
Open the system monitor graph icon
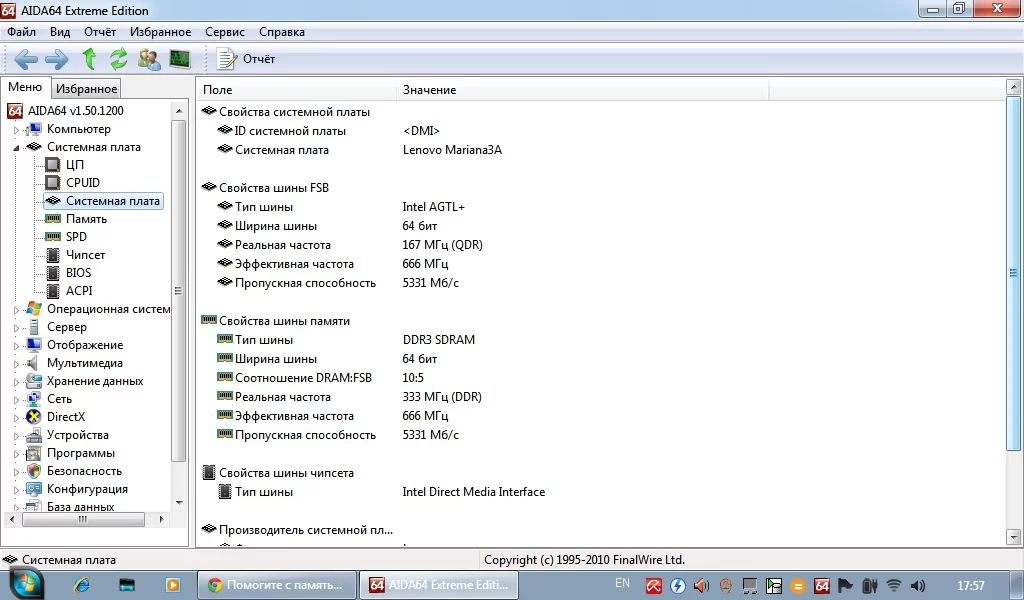pos(180,59)
